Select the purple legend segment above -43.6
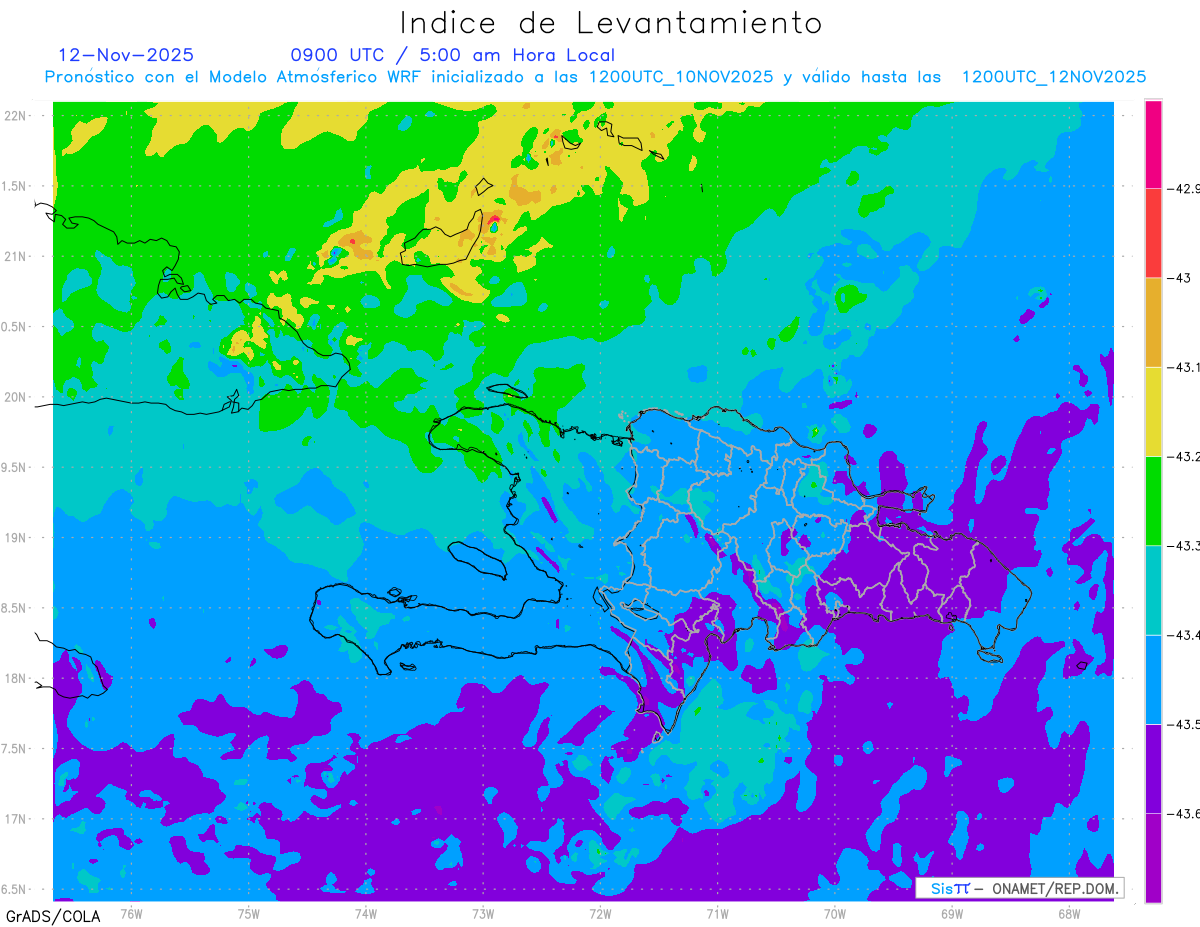The image size is (1200, 927). 1153,768
